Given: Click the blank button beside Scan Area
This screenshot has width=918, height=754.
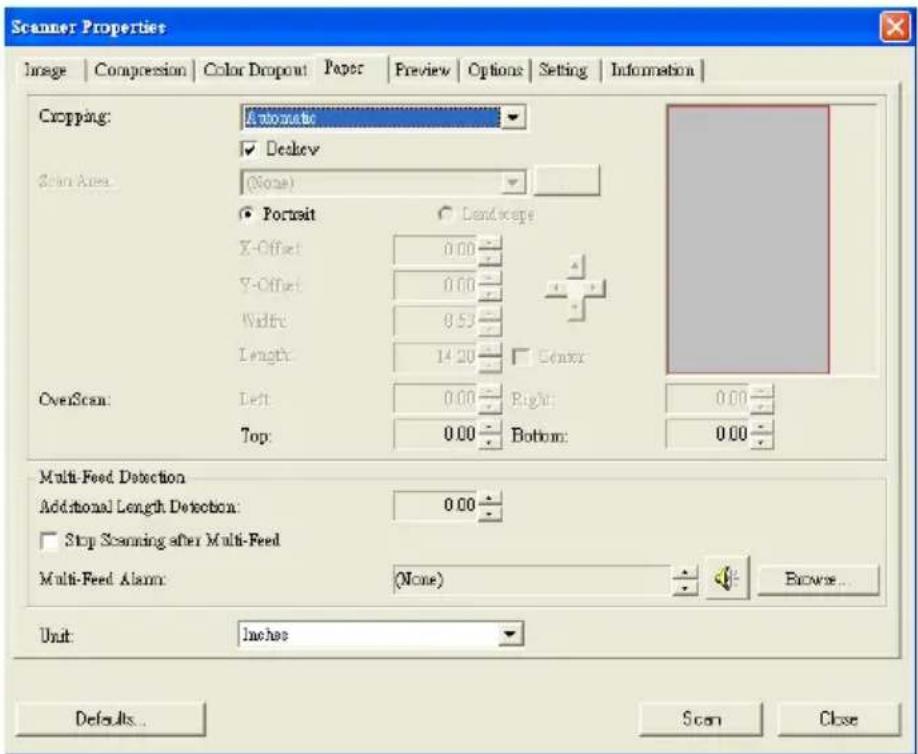Looking at the screenshot, I should (567, 180).
